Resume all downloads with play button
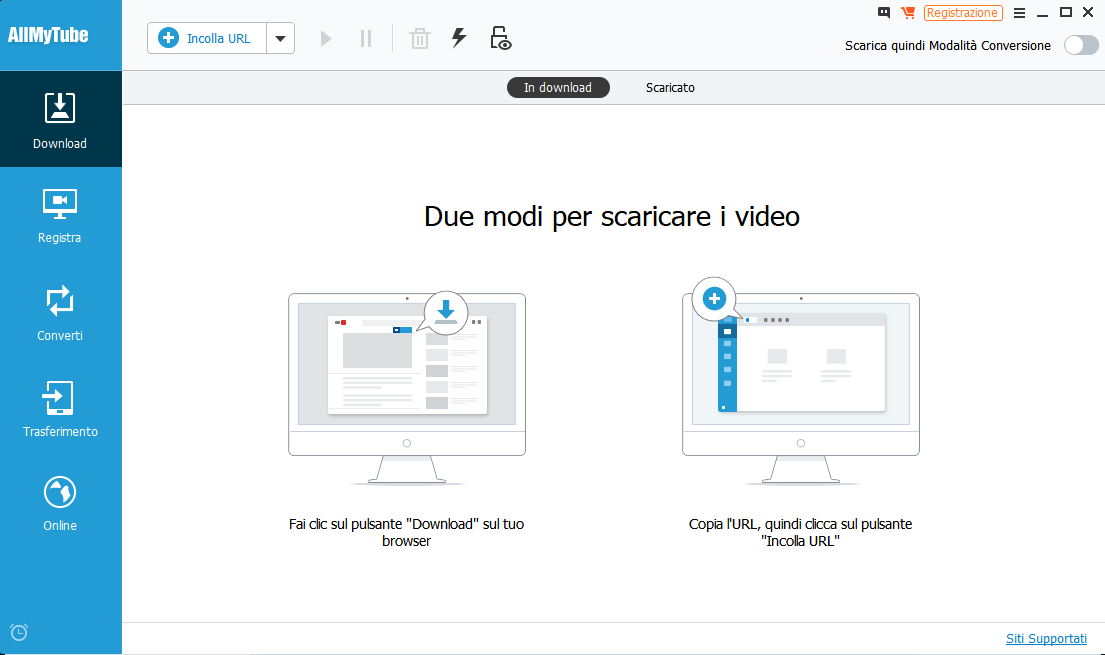This screenshot has height=655, width=1105. [x=326, y=38]
